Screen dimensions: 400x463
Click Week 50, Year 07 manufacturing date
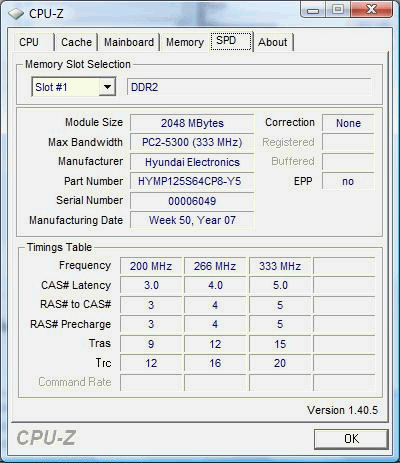click(x=192, y=220)
